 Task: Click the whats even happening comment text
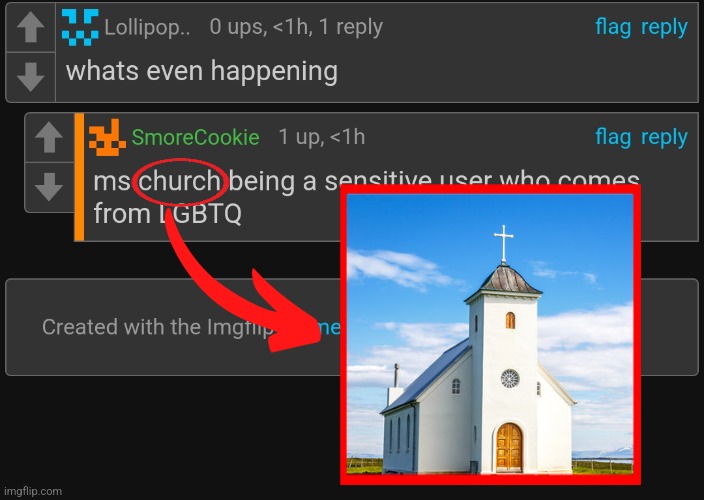[202, 72]
